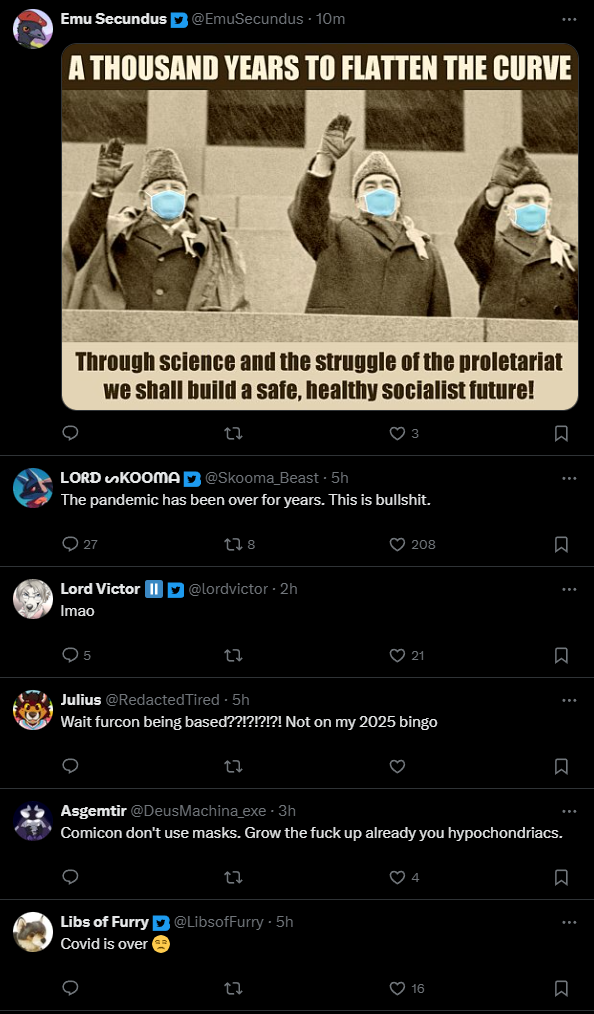Bookmark the Libs of Furry tweet
The height and width of the screenshot is (1014, 594).
[x=561, y=988]
